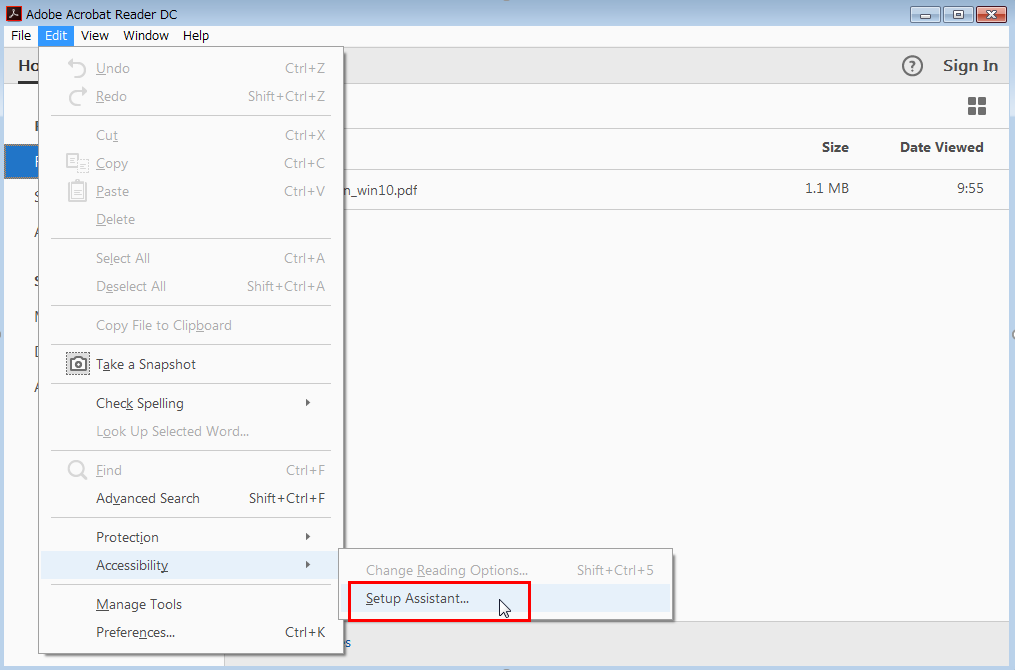Close the Acrobat Reader window
The width and height of the screenshot is (1015, 670).
point(991,14)
